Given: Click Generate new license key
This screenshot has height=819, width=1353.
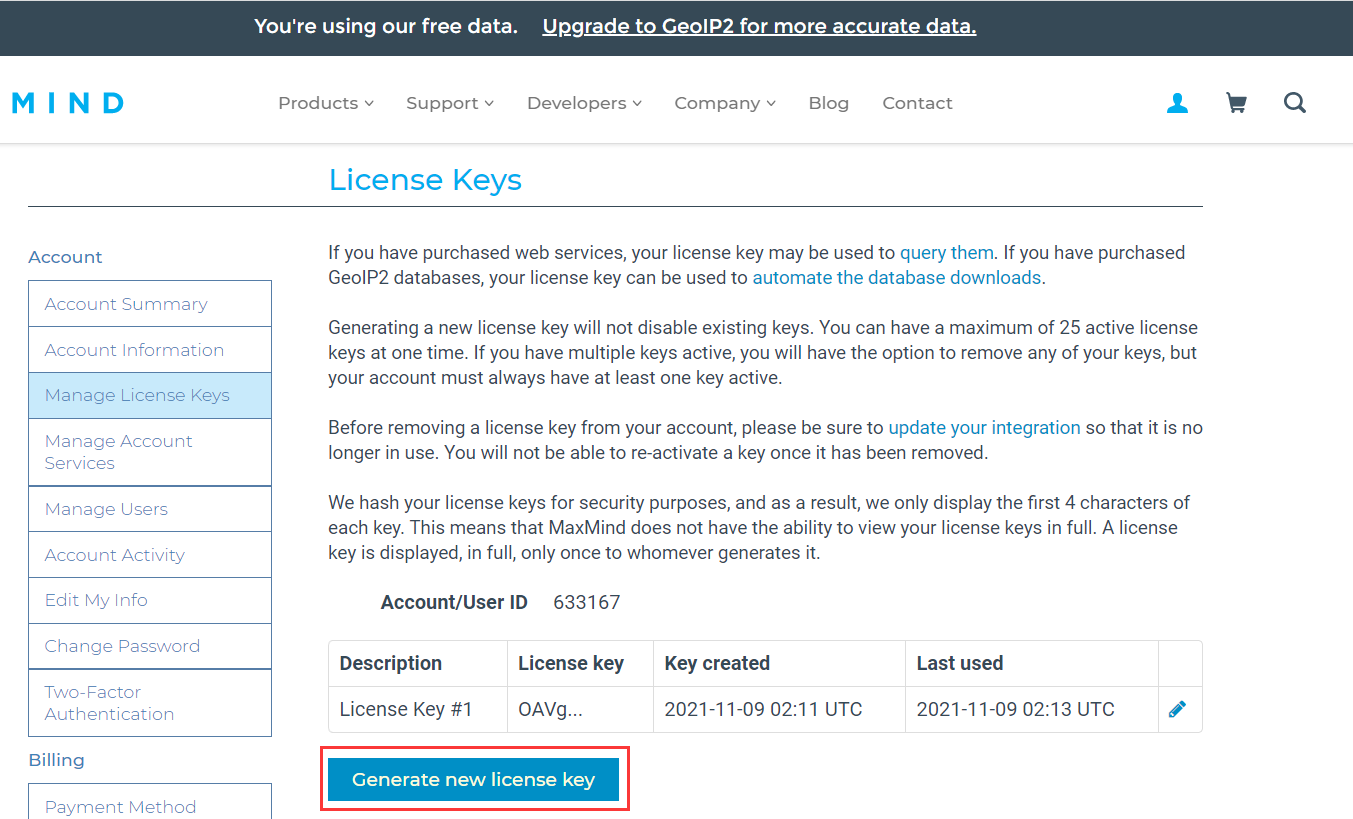Looking at the screenshot, I should click(474, 778).
